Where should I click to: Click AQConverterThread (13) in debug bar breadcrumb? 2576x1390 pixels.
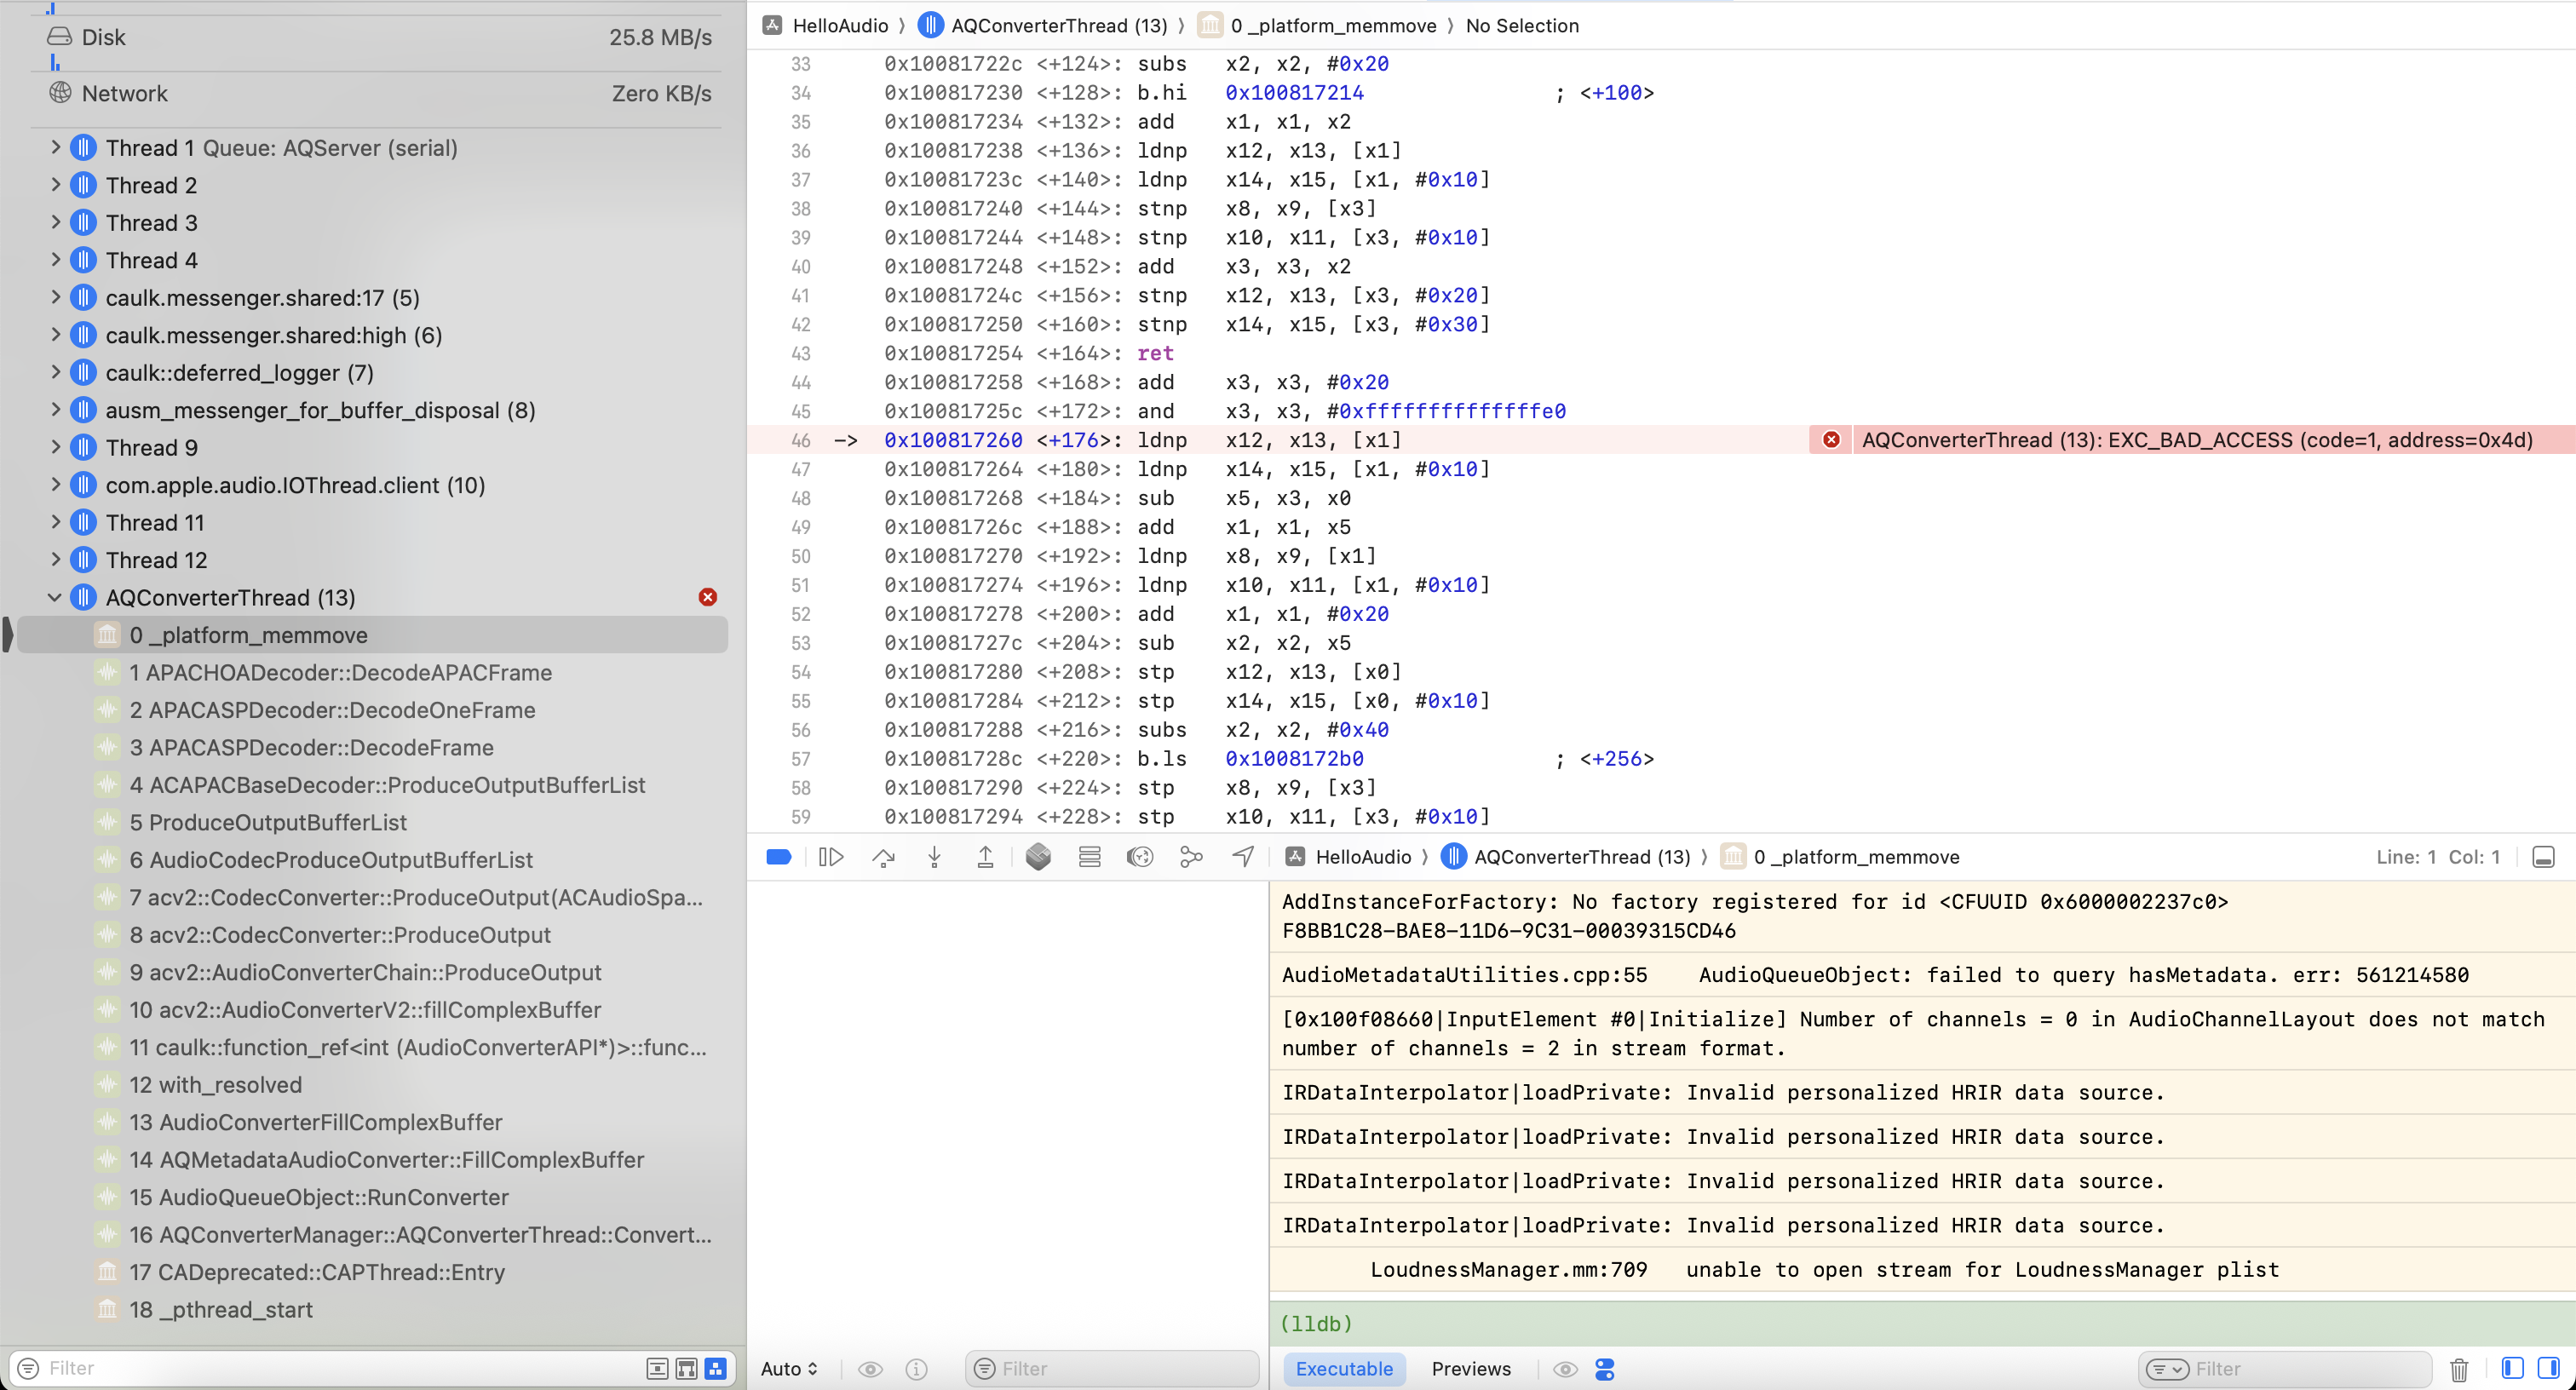click(x=1581, y=857)
